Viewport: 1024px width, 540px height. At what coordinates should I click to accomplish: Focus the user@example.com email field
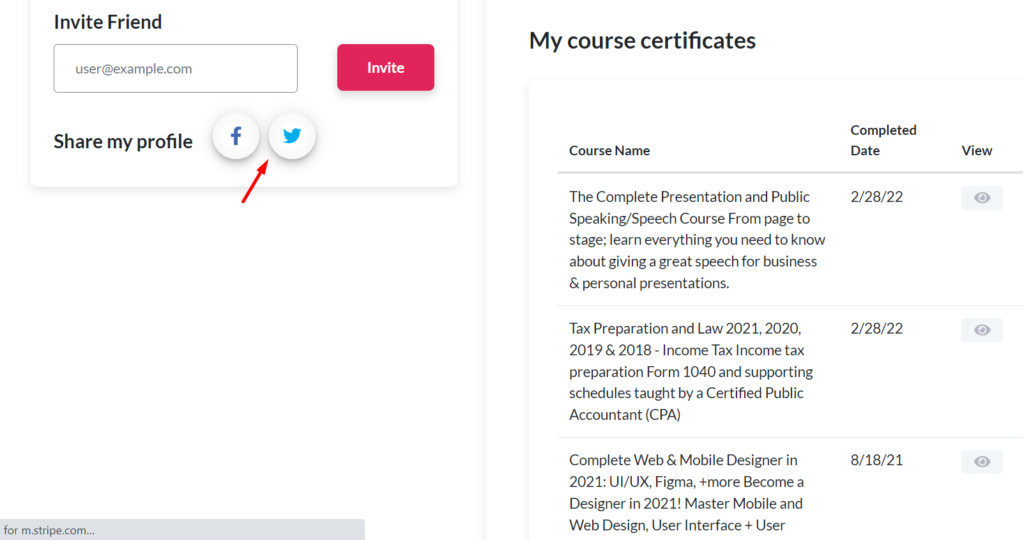pyautogui.click(x=176, y=69)
